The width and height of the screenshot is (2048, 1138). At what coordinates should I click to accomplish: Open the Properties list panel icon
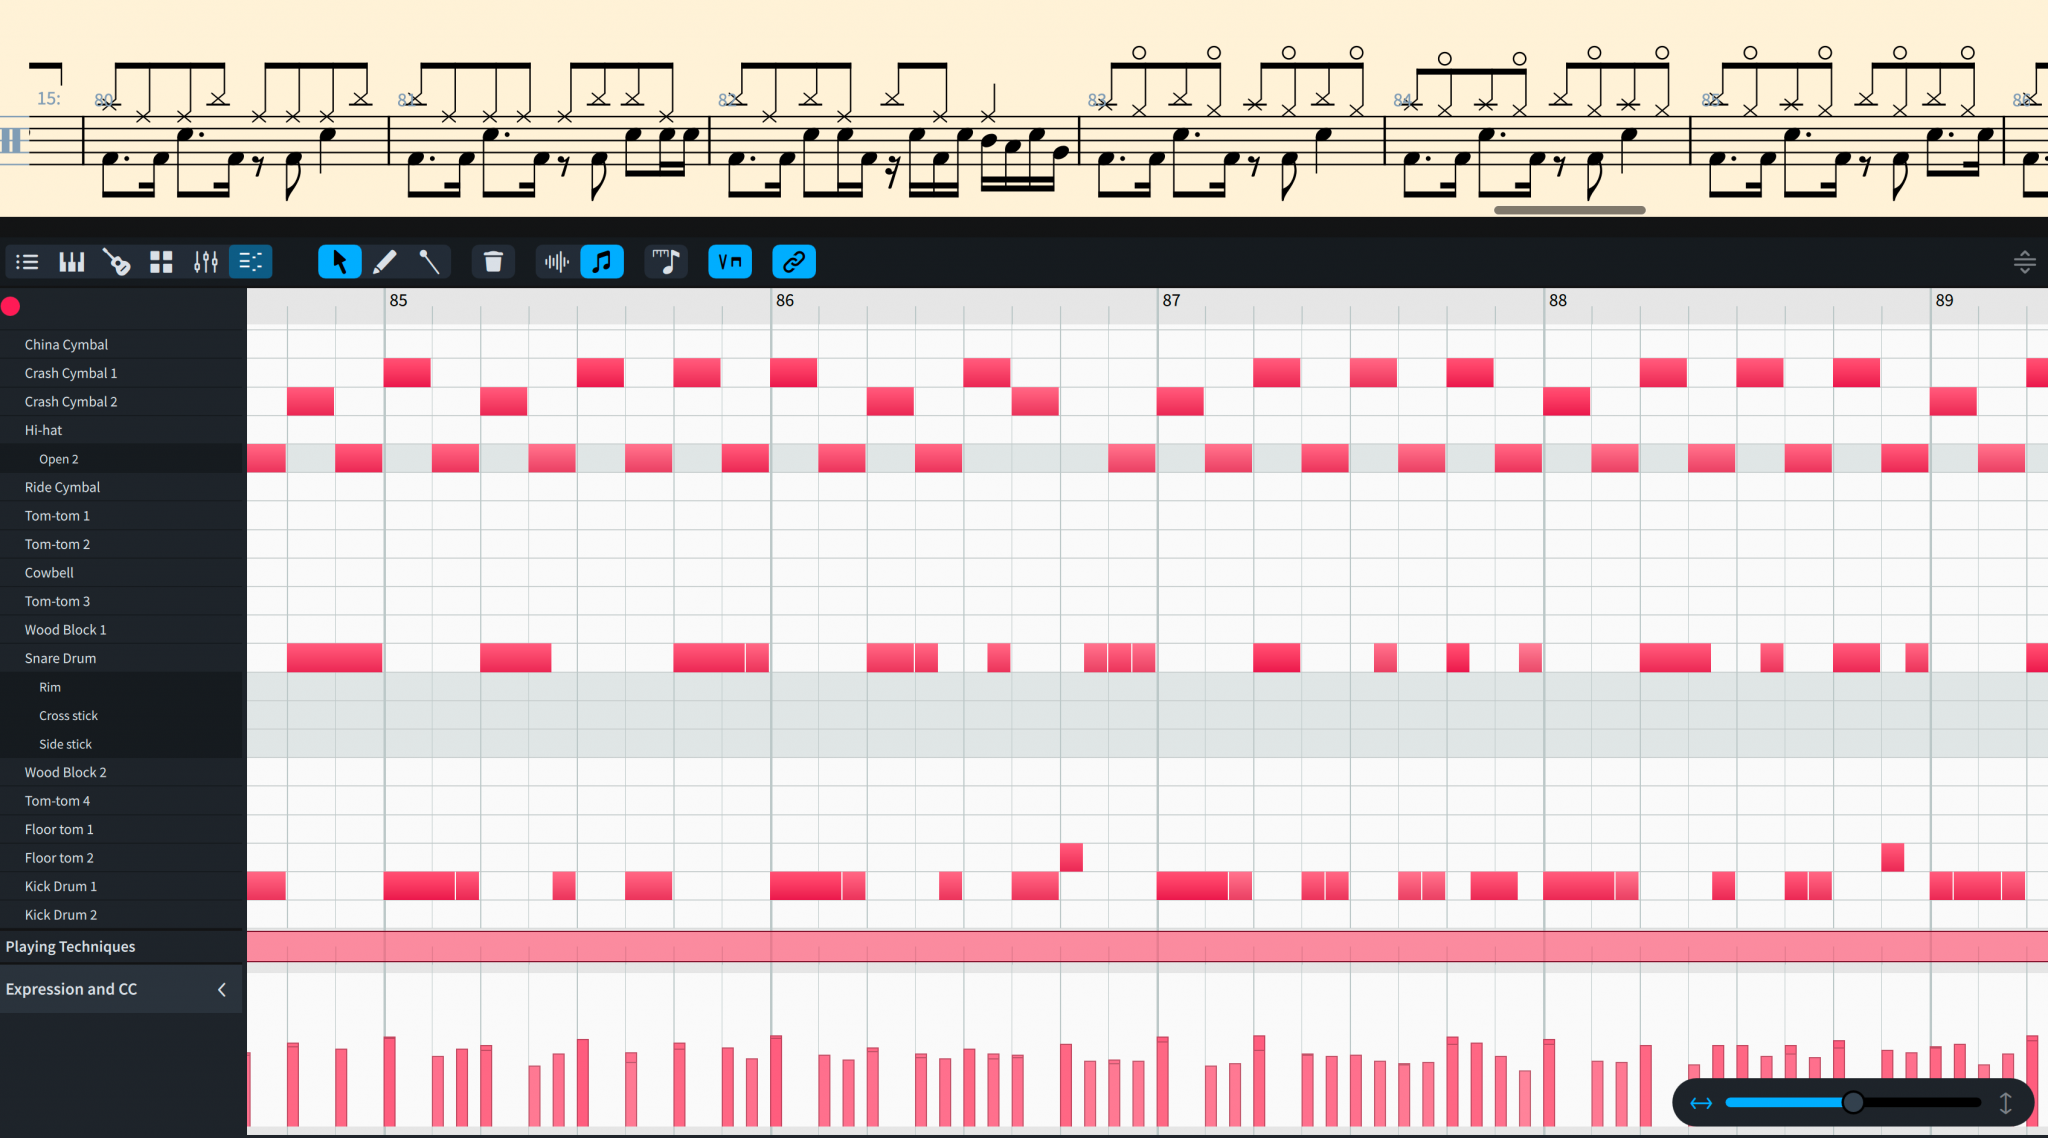coord(27,262)
